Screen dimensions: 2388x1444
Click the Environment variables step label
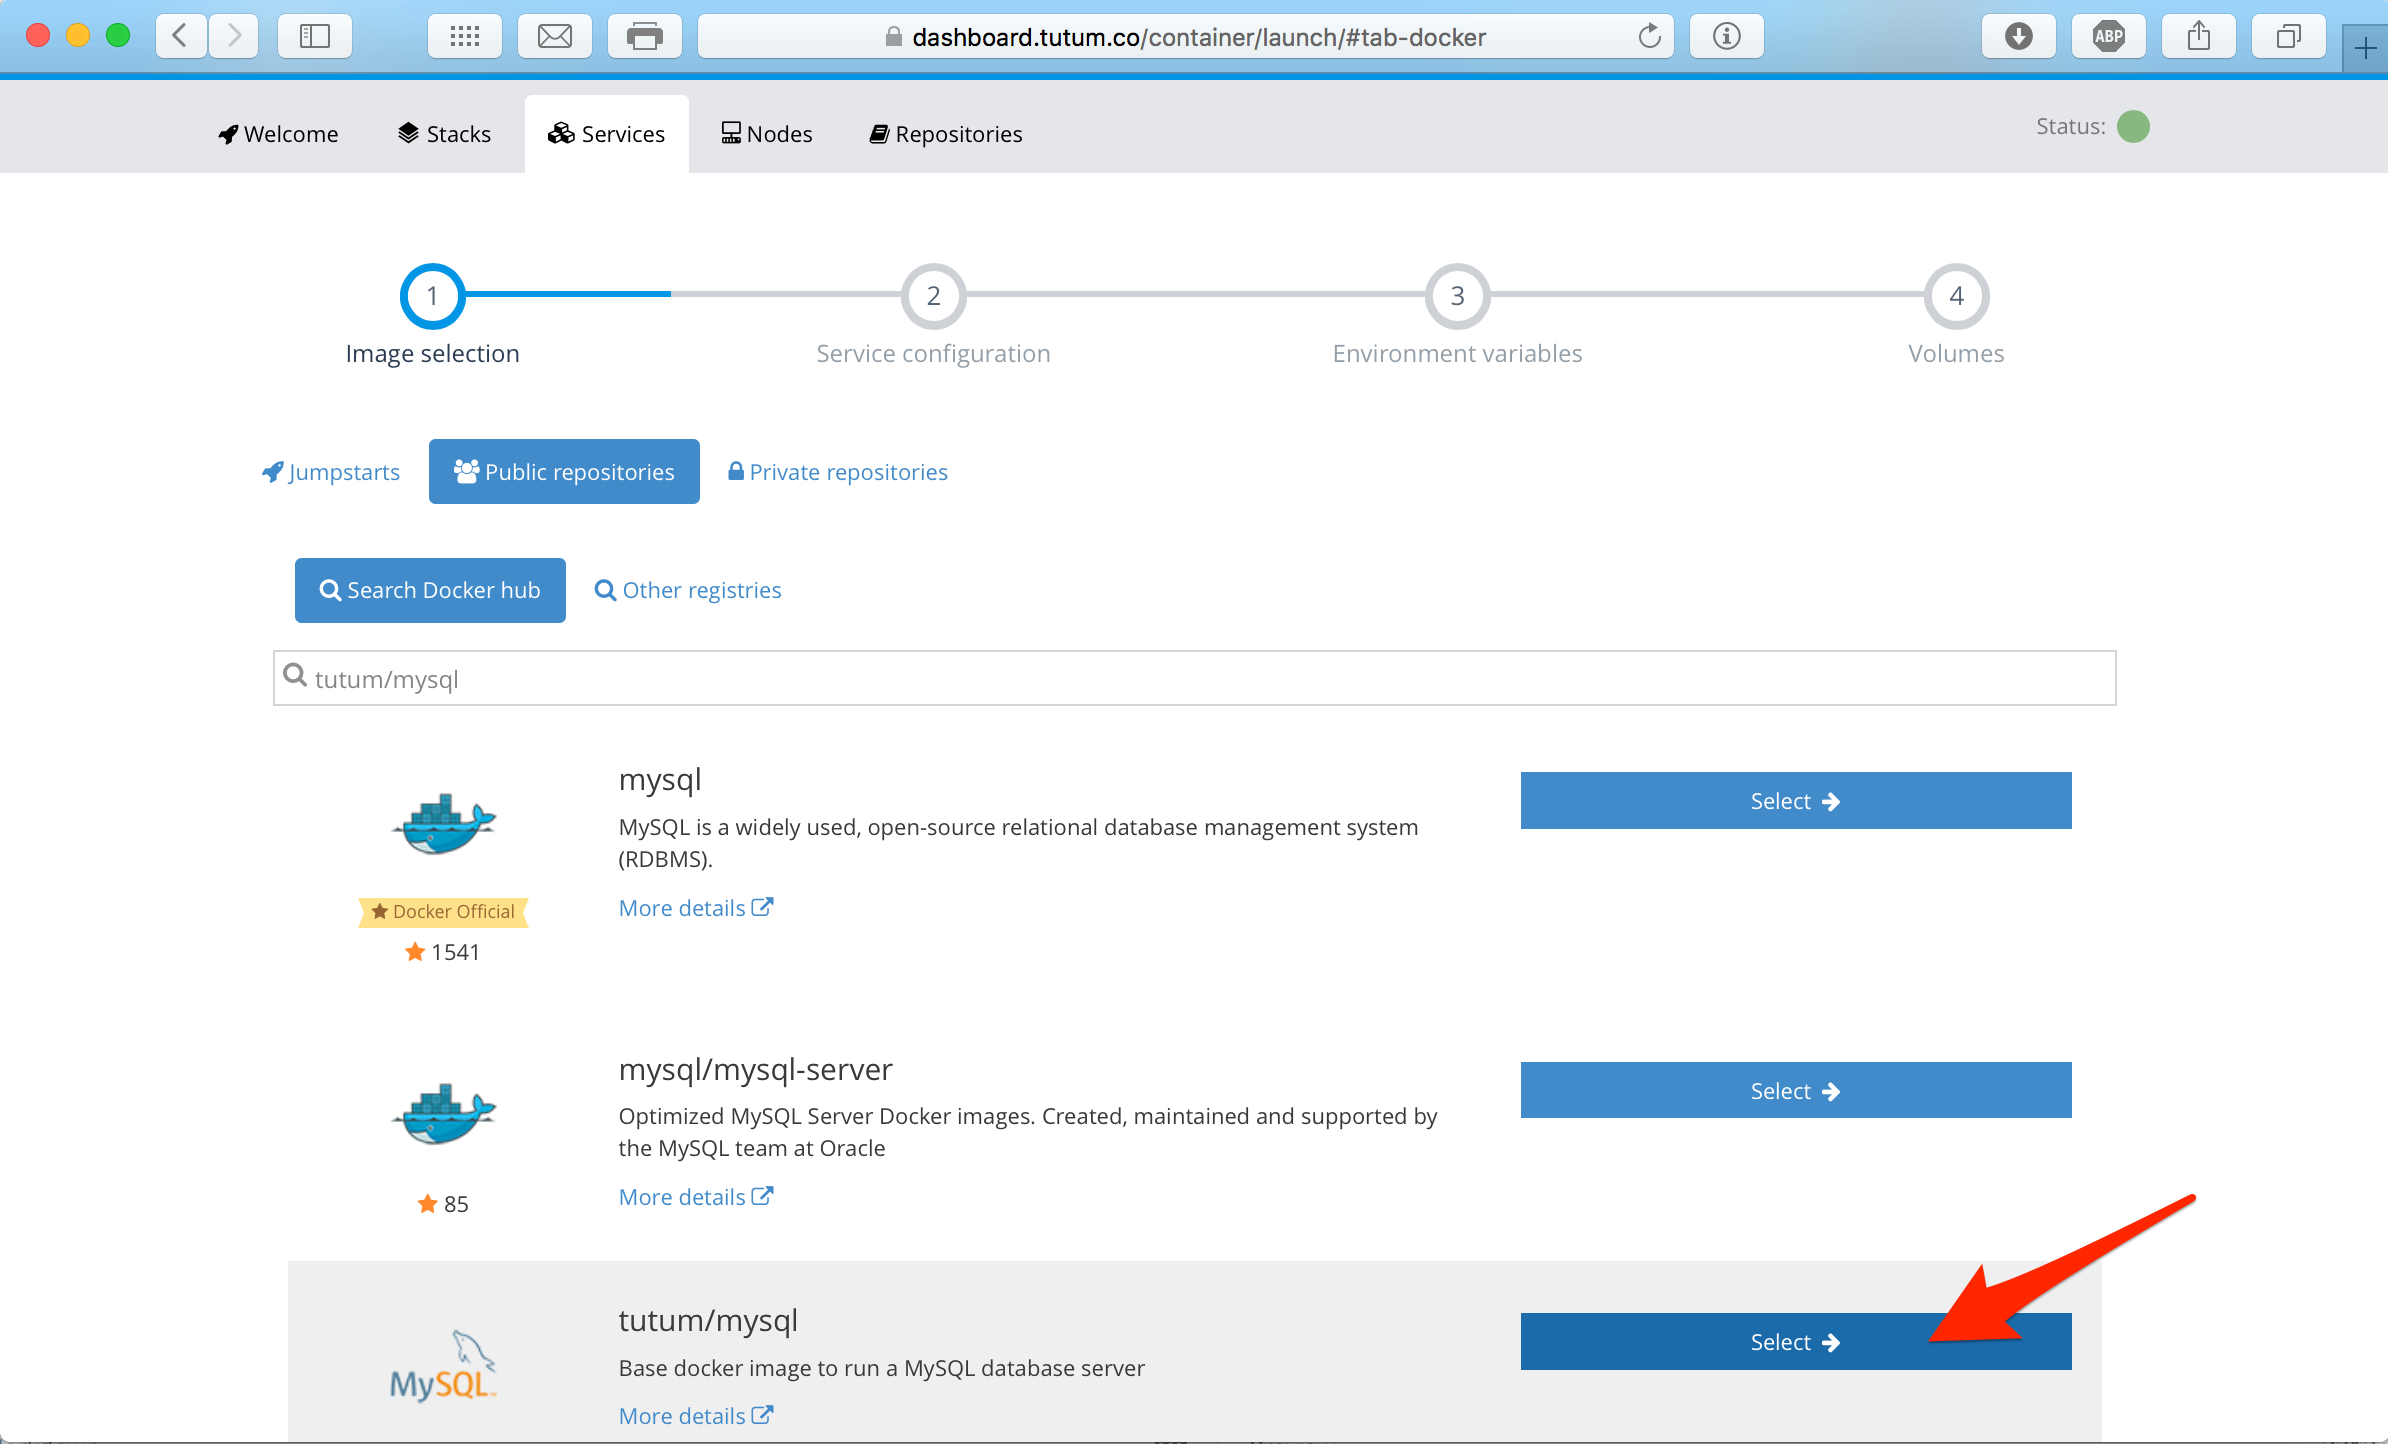[1457, 354]
